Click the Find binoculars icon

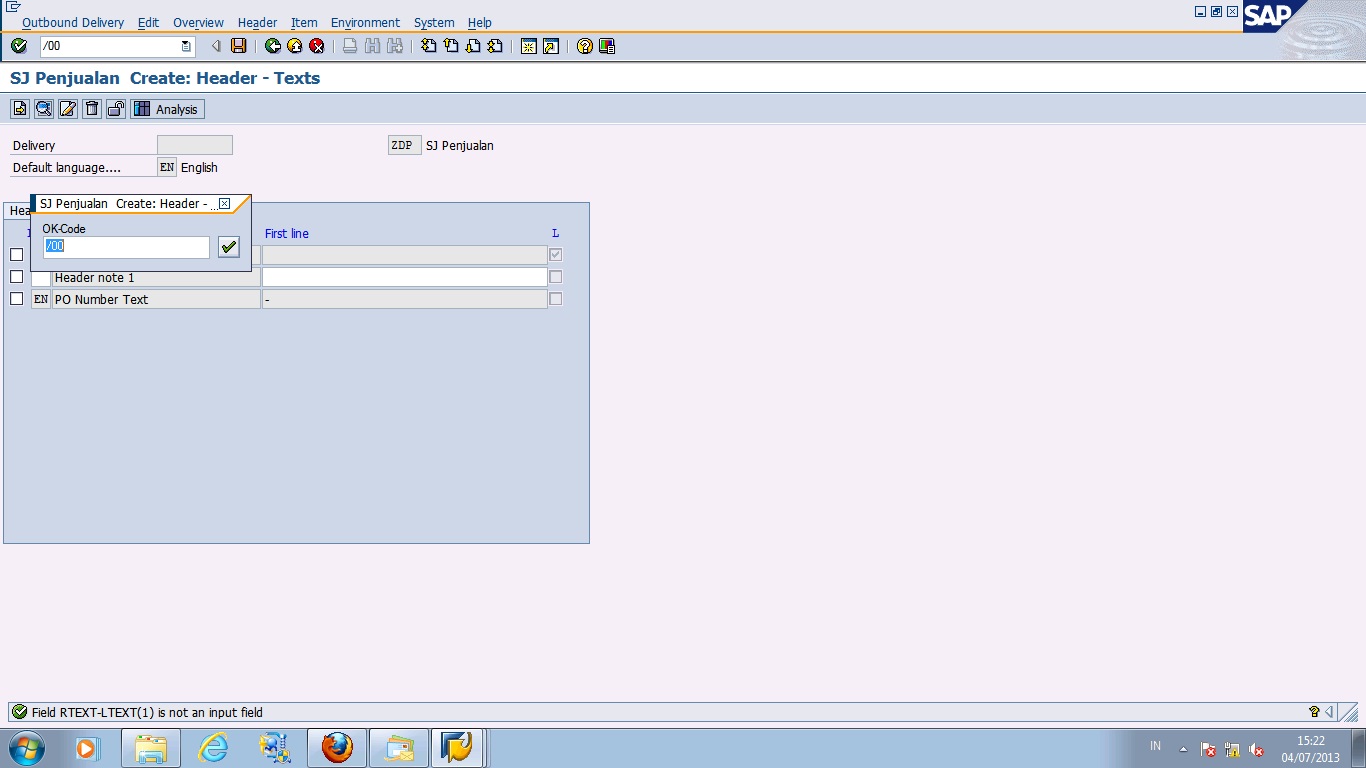(373, 46)
